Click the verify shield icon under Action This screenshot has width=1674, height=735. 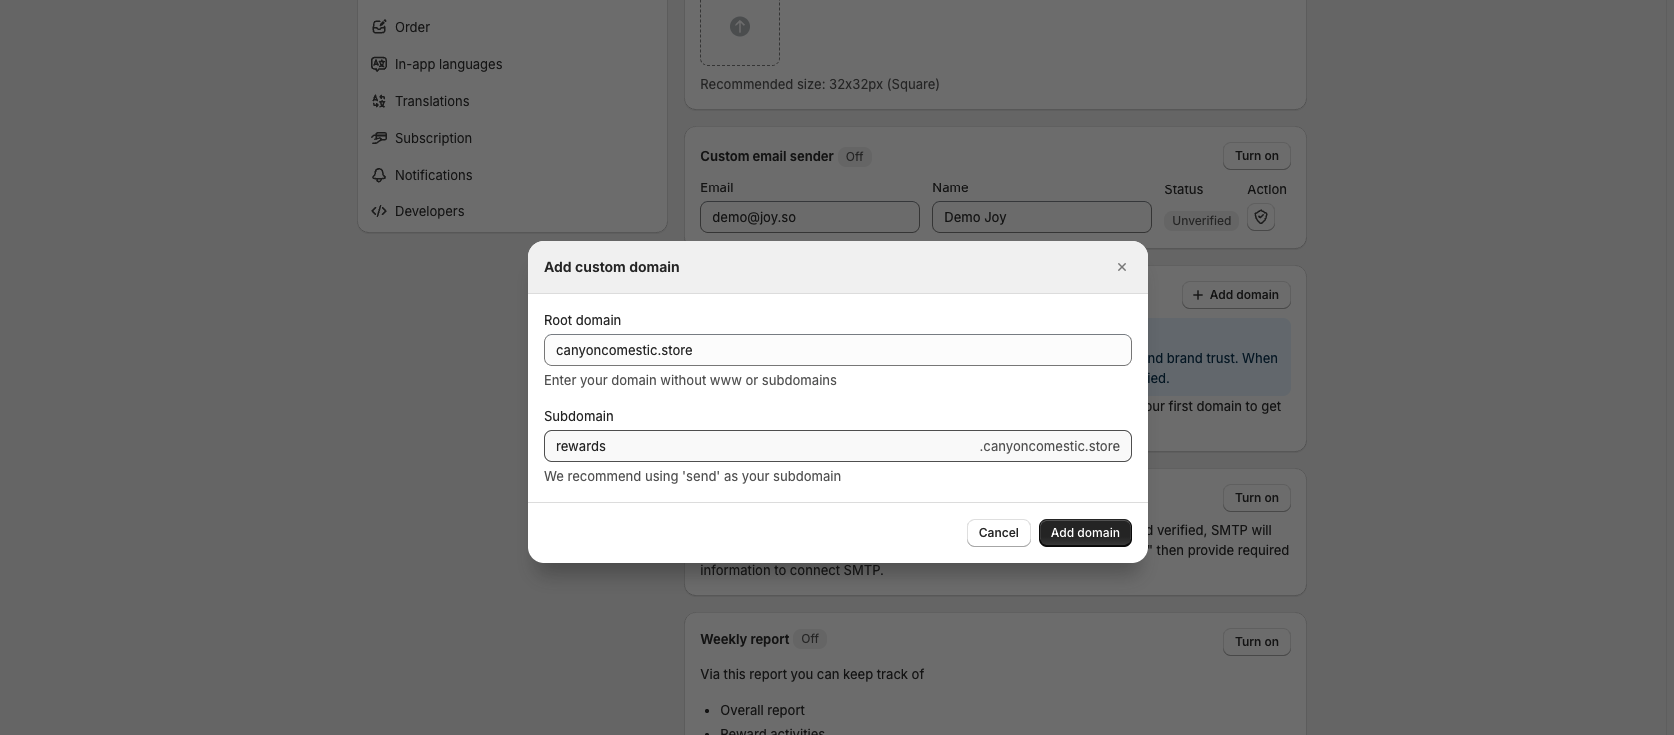(1260, 218)
